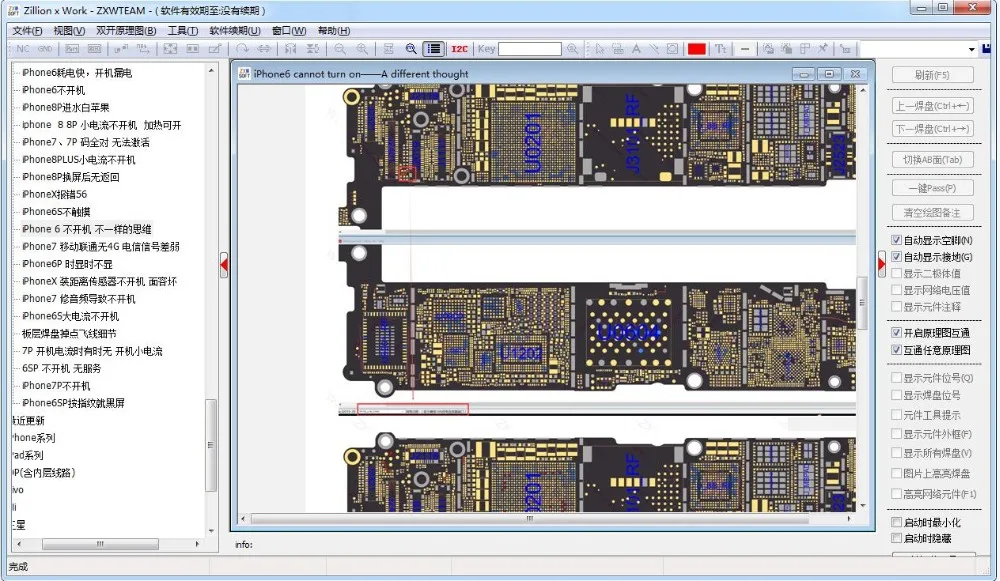The width and height of the screenshot is (1000, 581).
Task: Click the 上一焊盘(Ctrl+←) button
Action: pos(932,106)
